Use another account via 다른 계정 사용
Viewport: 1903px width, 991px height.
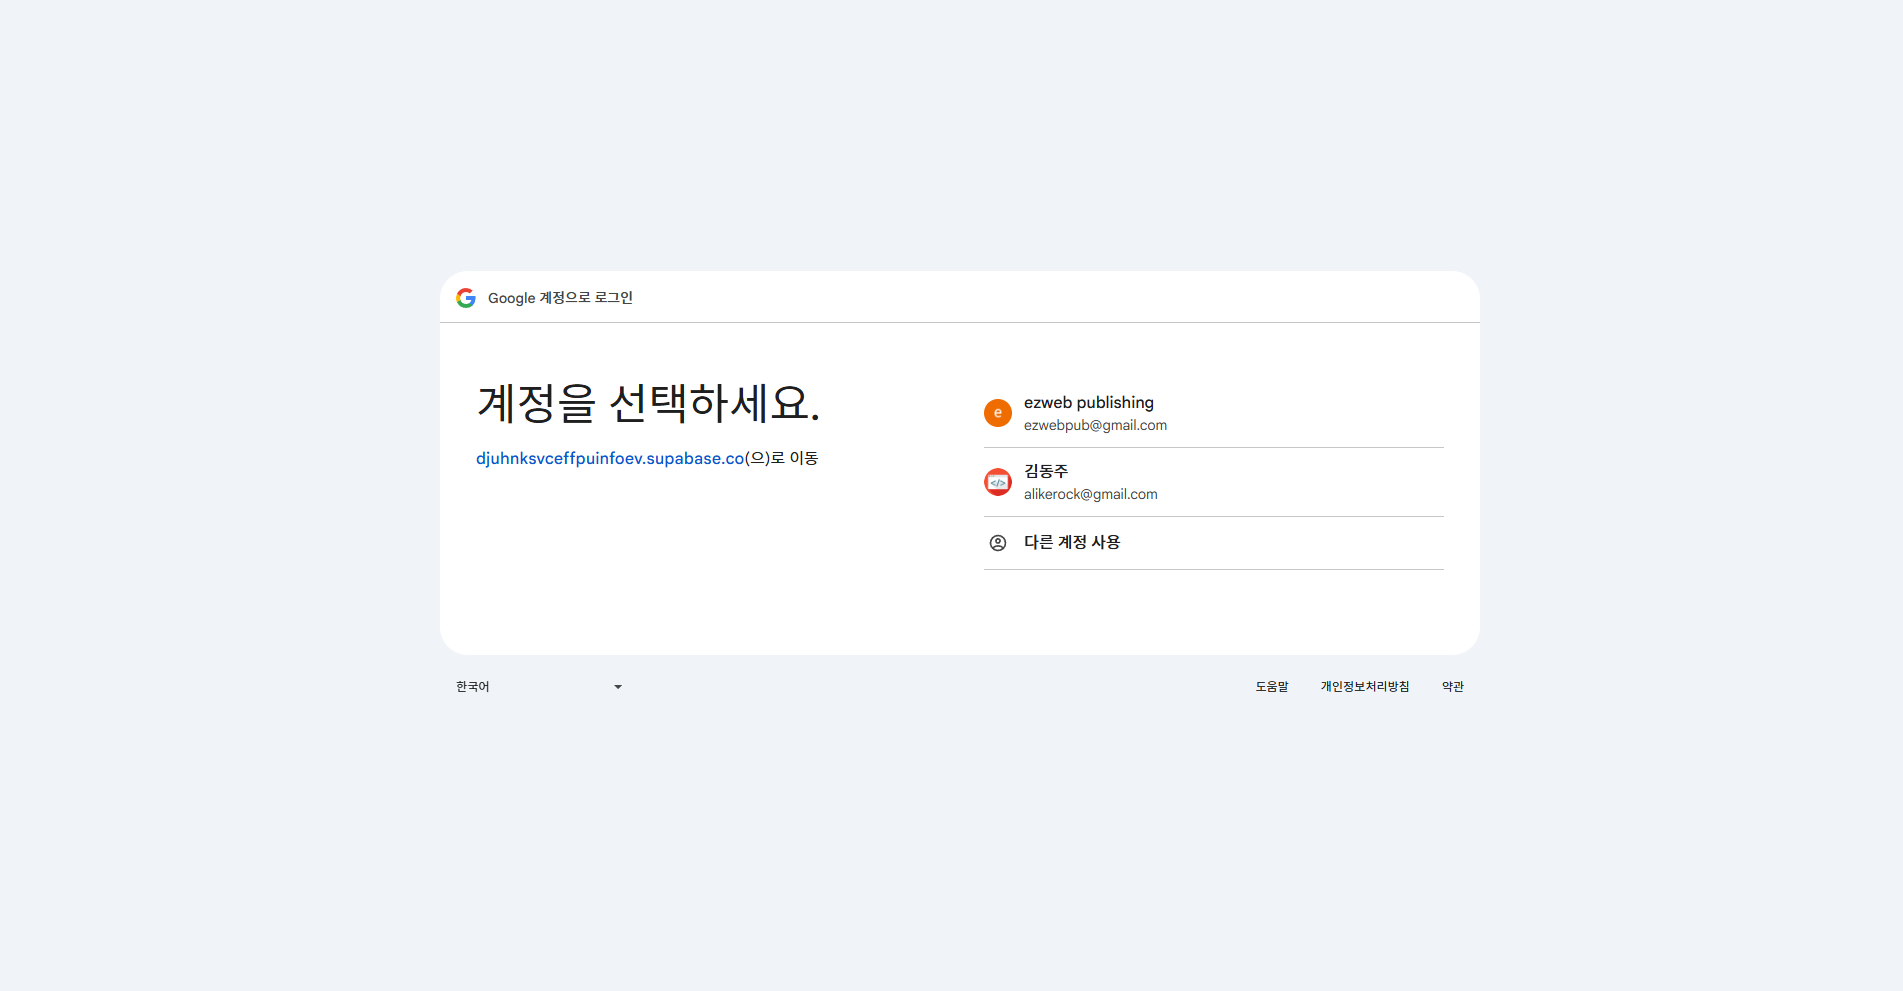(x=1214, y=543)
